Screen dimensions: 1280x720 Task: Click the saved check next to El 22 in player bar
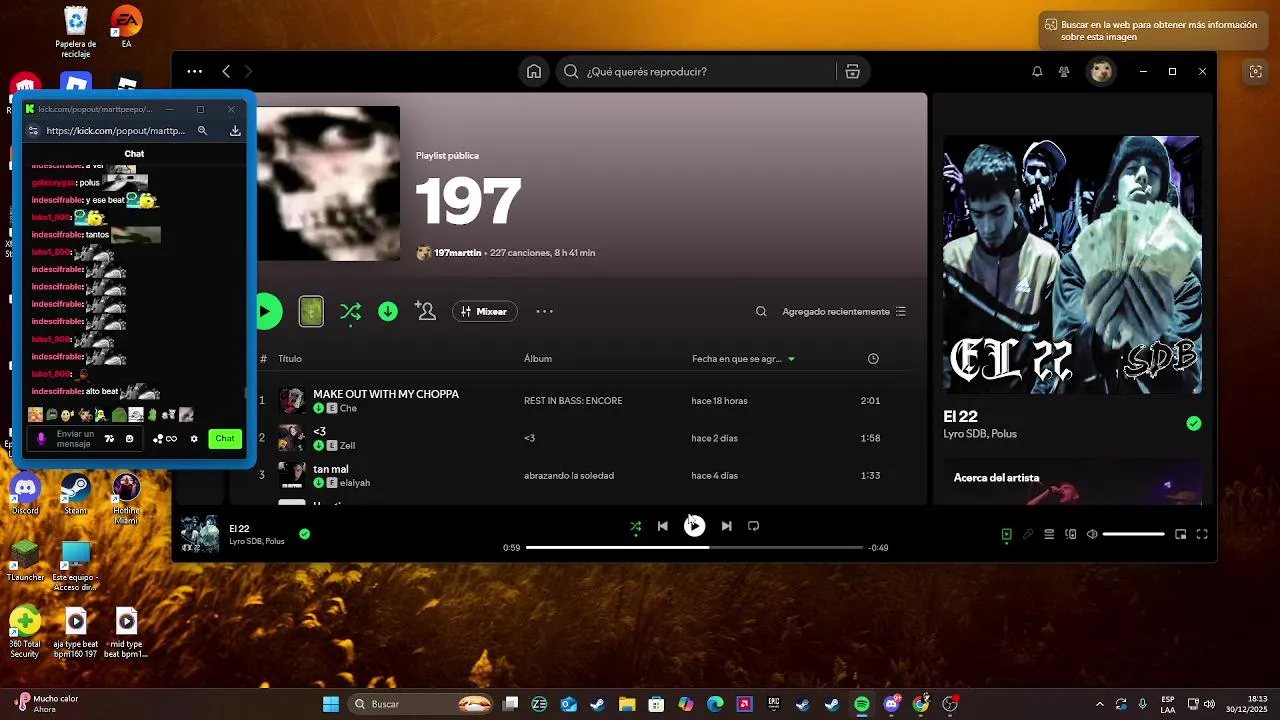click(x=304, y=534)
